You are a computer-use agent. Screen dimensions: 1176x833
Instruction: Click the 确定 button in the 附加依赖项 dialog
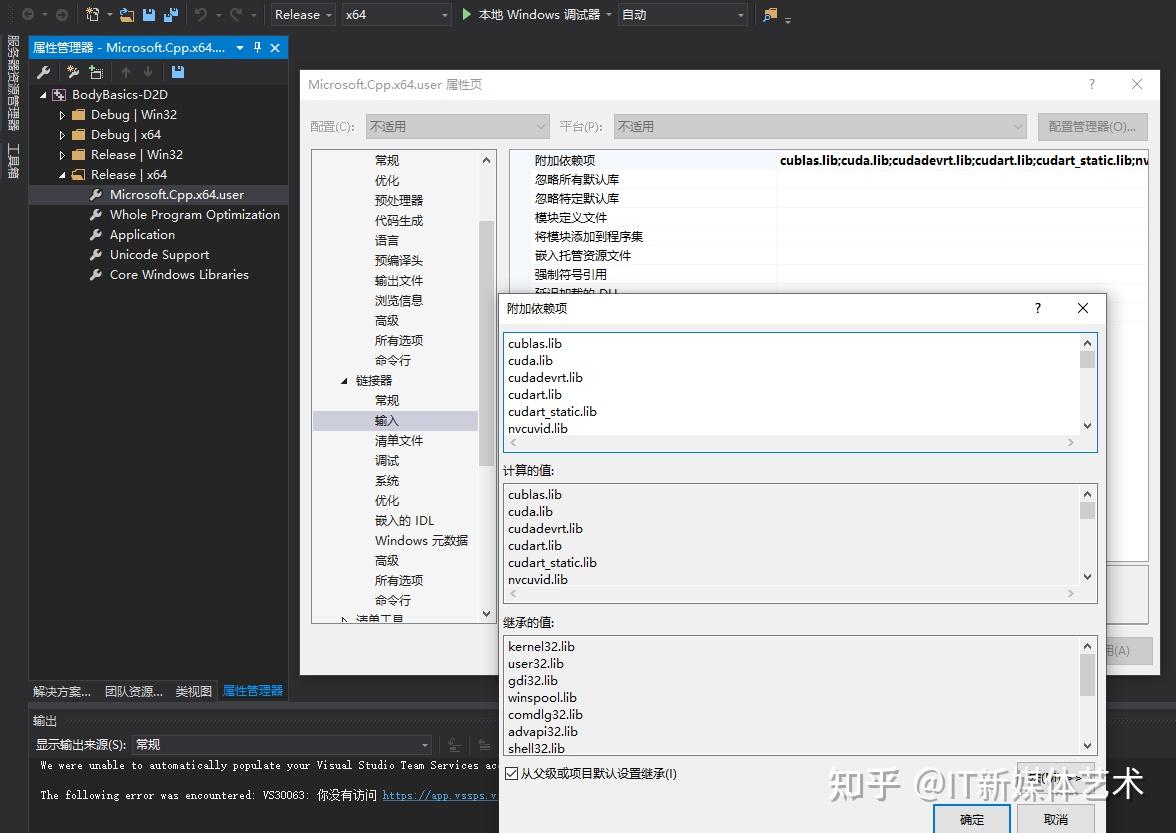pos(971,820)
